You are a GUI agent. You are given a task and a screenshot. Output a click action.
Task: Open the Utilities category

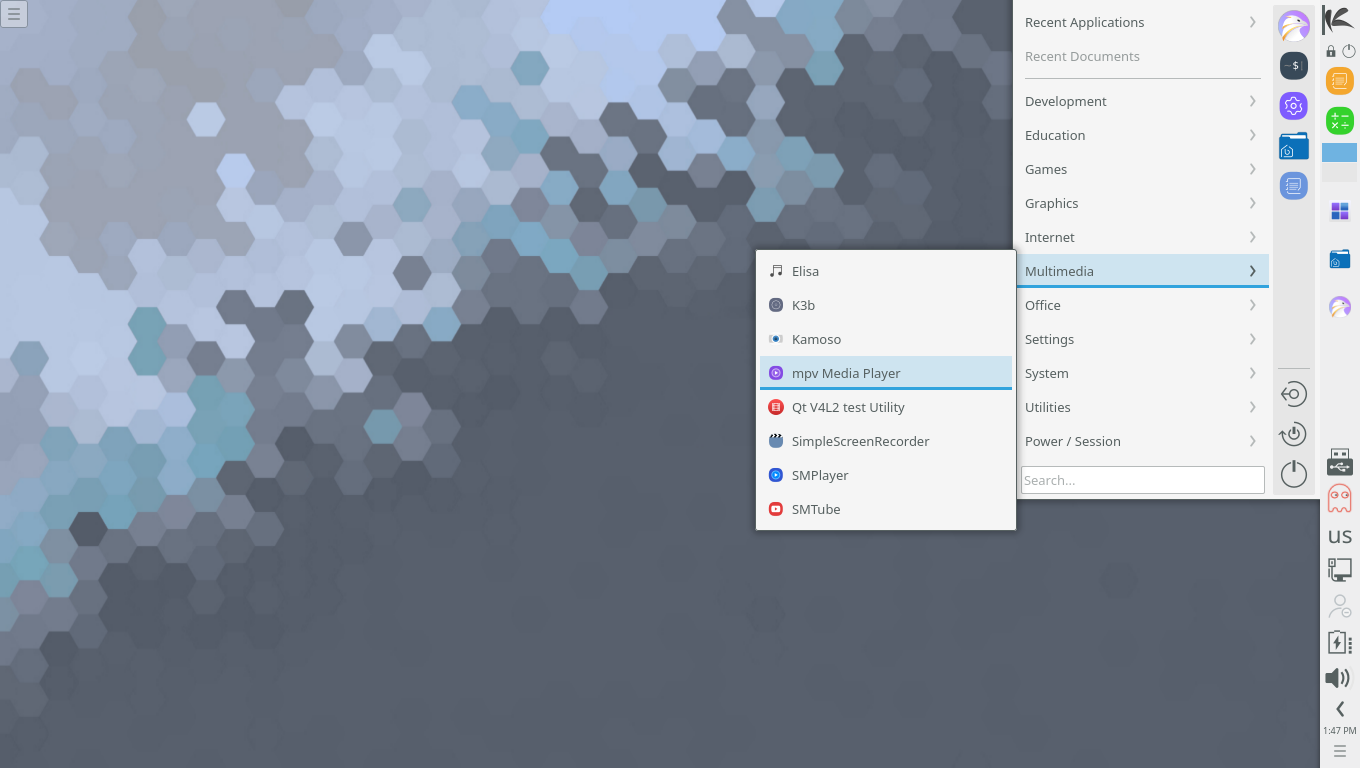click(x=1143, y=407)
